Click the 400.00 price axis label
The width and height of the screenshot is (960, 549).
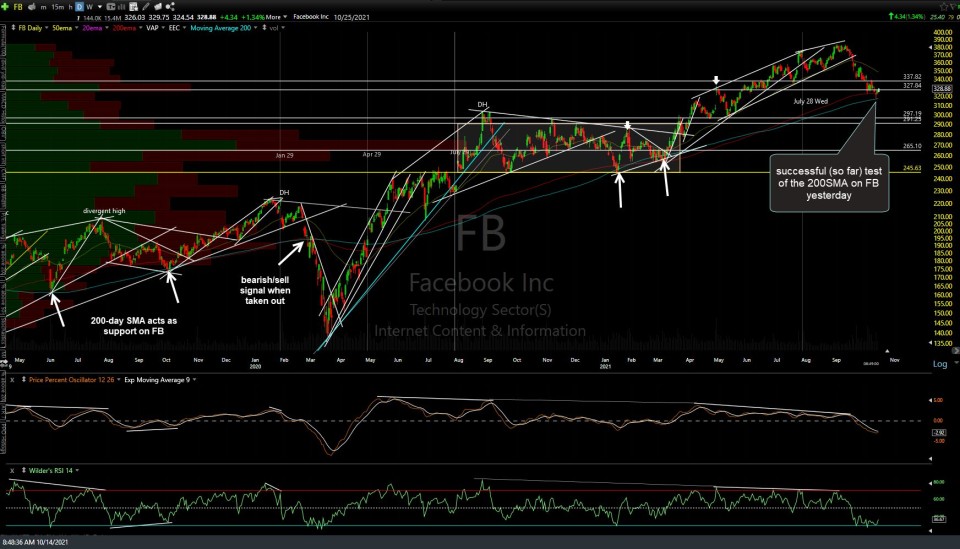point(942,32)
